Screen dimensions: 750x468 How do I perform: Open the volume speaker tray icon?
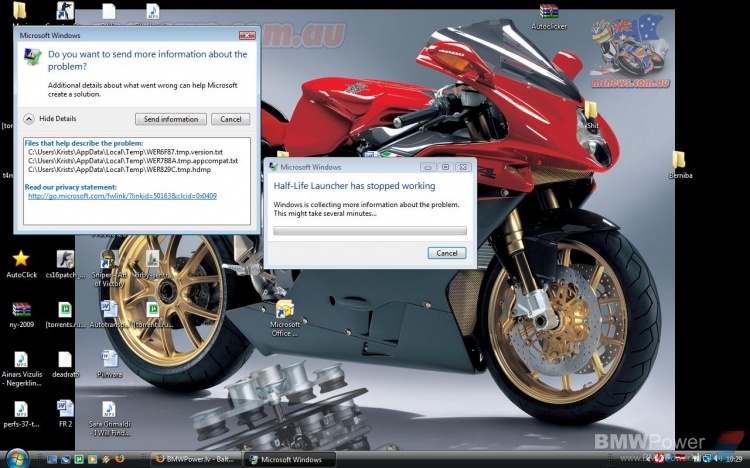[x=717, y=458]
